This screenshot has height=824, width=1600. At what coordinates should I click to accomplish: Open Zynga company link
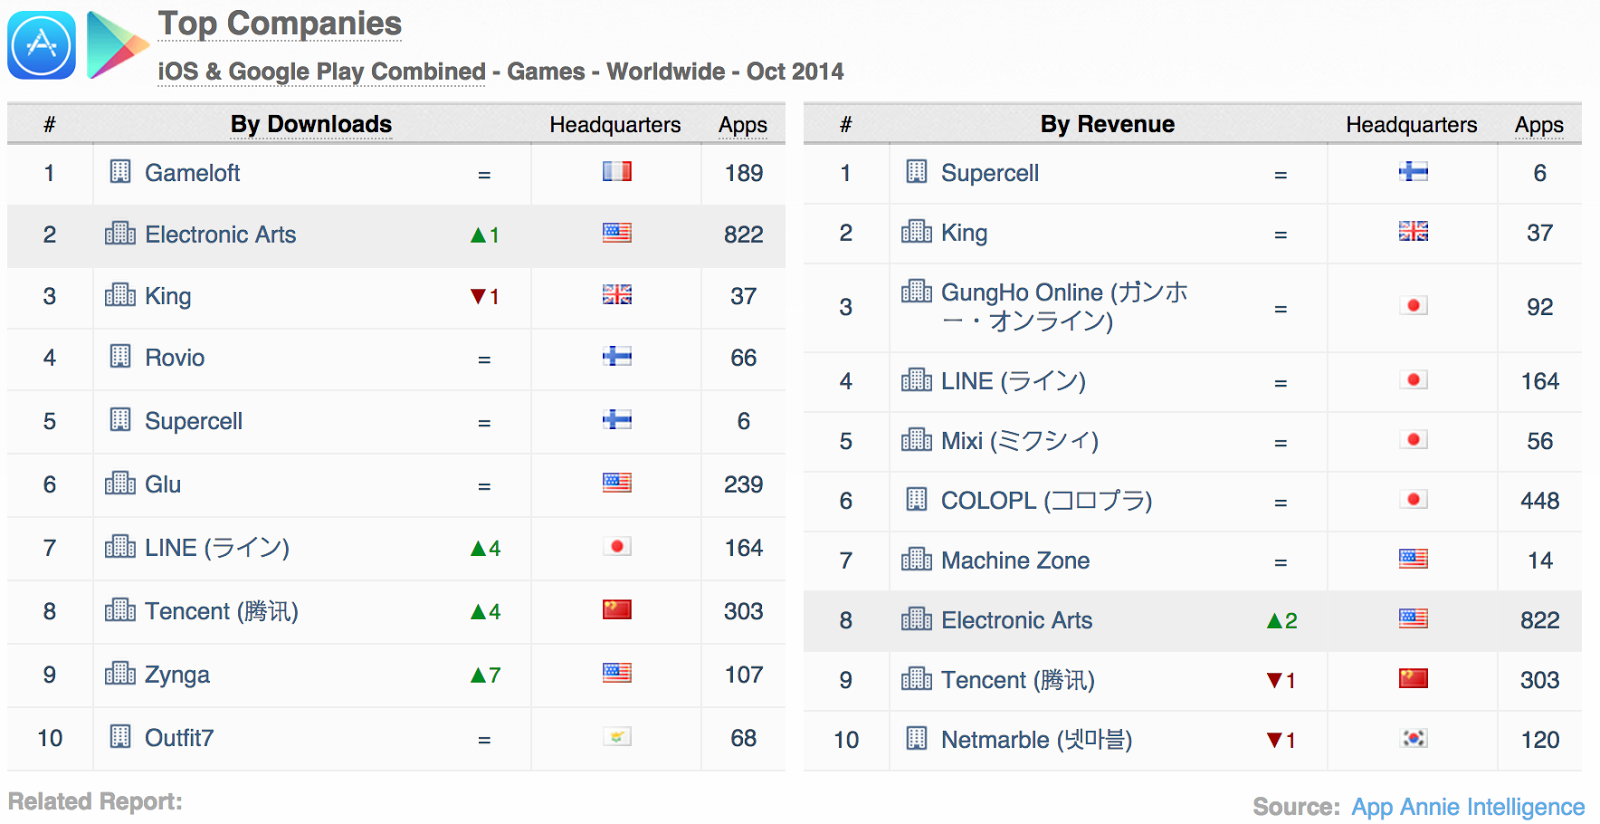click(177, 675)
